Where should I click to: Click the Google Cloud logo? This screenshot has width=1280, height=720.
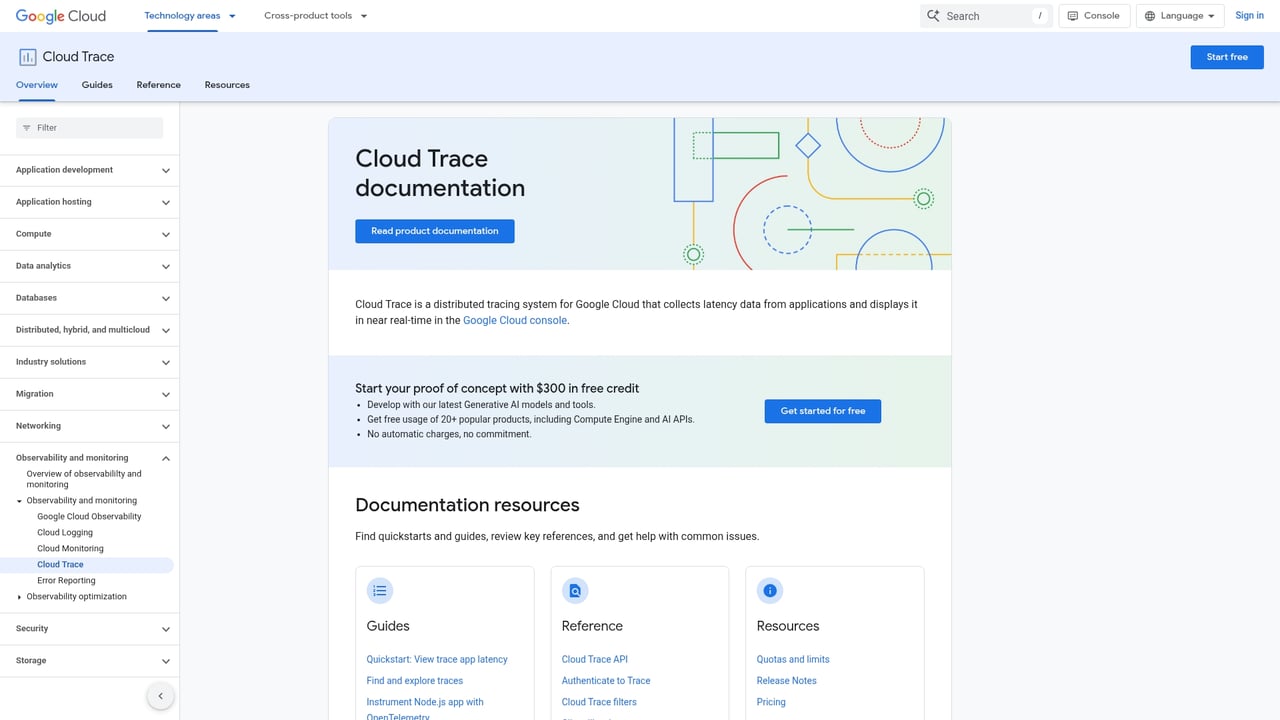60,16
